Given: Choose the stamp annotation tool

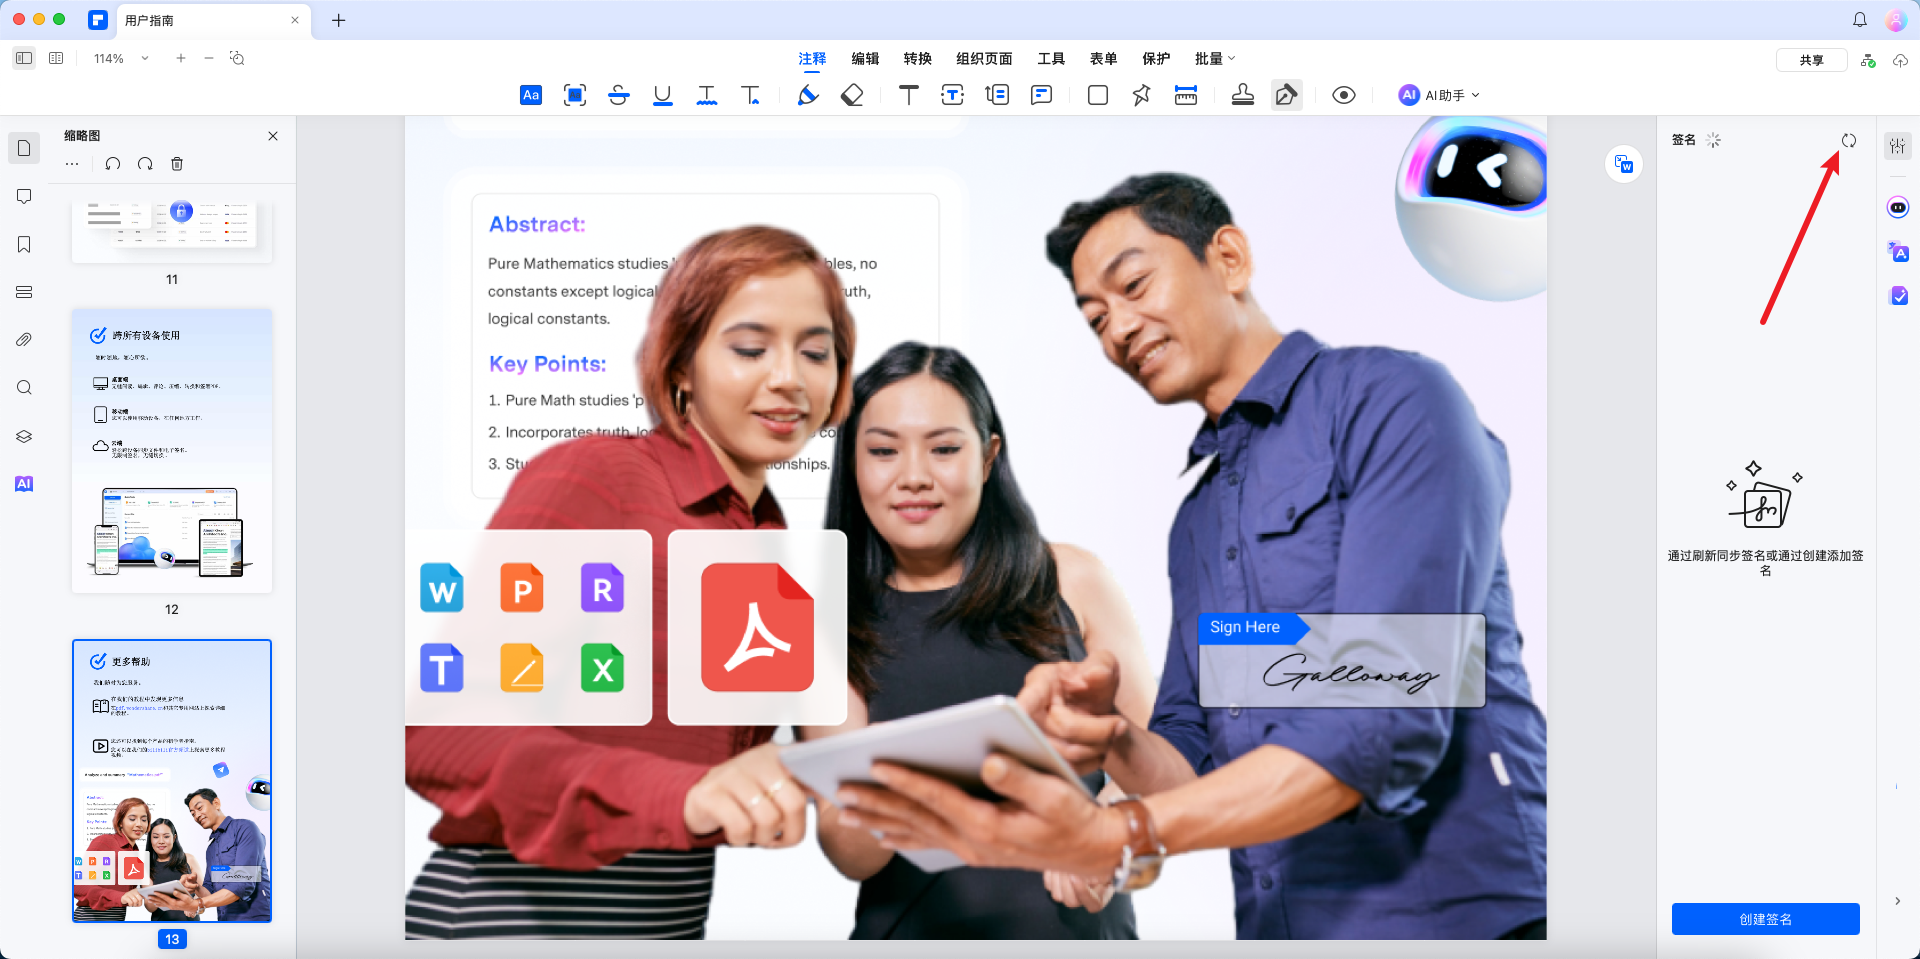Looking at the screenshot, I should pyautogui.click(x=1242, y=95).
